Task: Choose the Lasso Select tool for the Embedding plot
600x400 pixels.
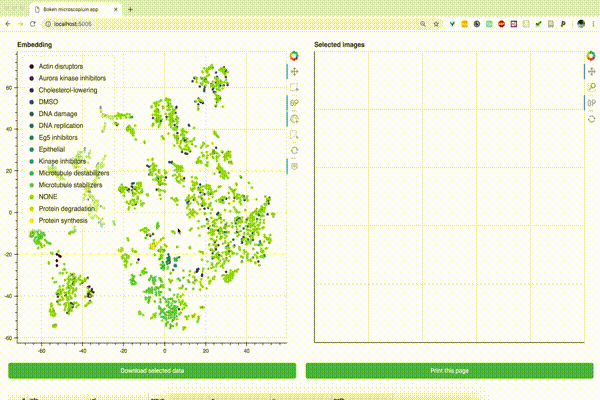Action: click(294, 119)
